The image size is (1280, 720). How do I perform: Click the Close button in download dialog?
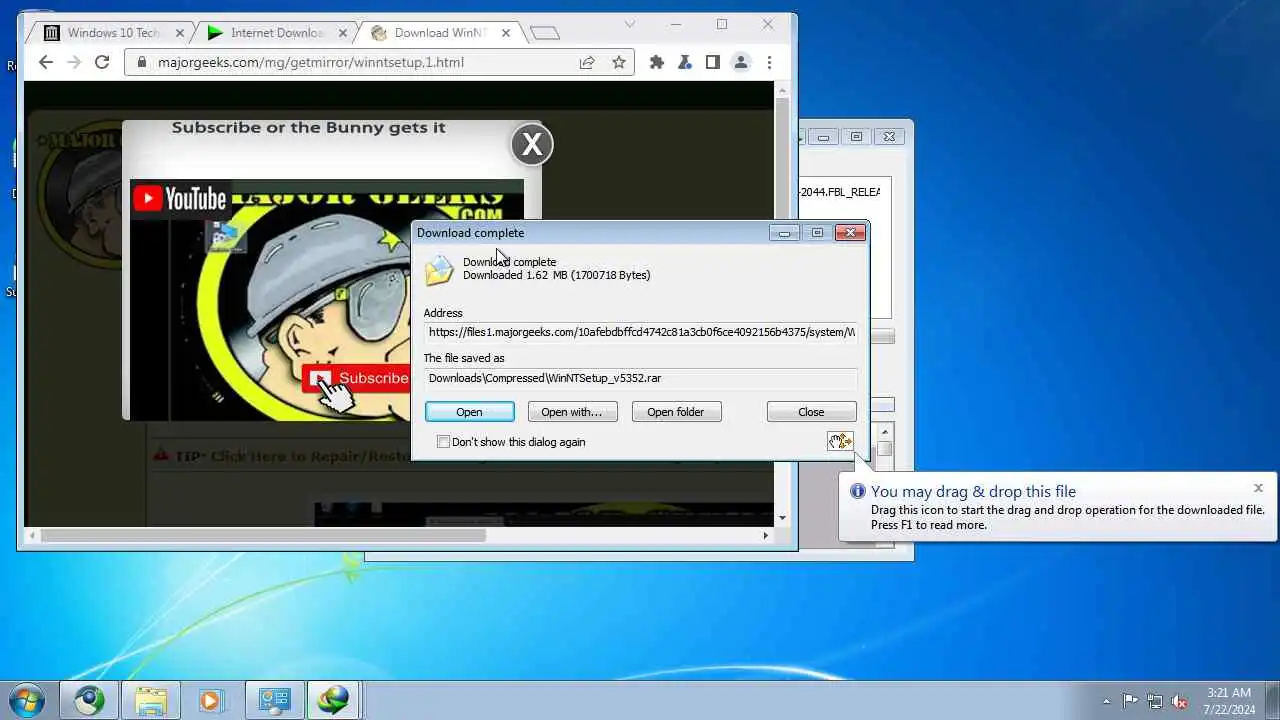click(x=811, y=412)
